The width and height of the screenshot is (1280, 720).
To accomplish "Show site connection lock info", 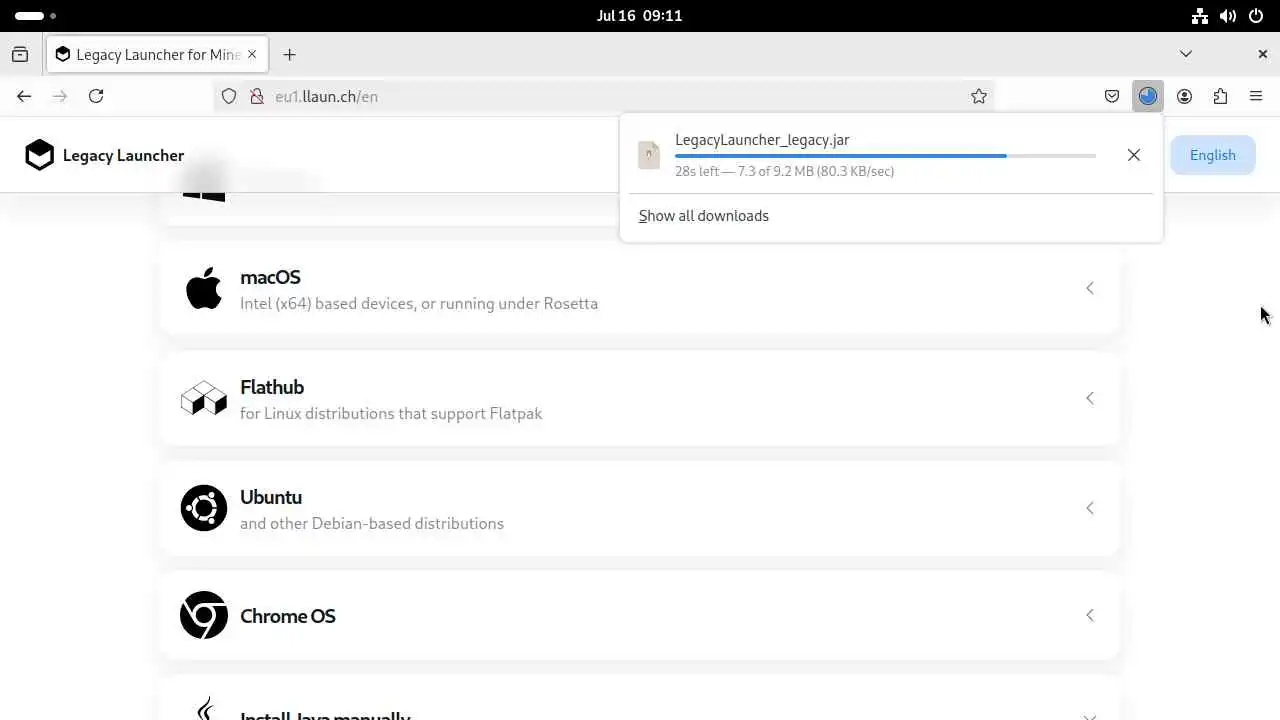I will tap(256, 96).
